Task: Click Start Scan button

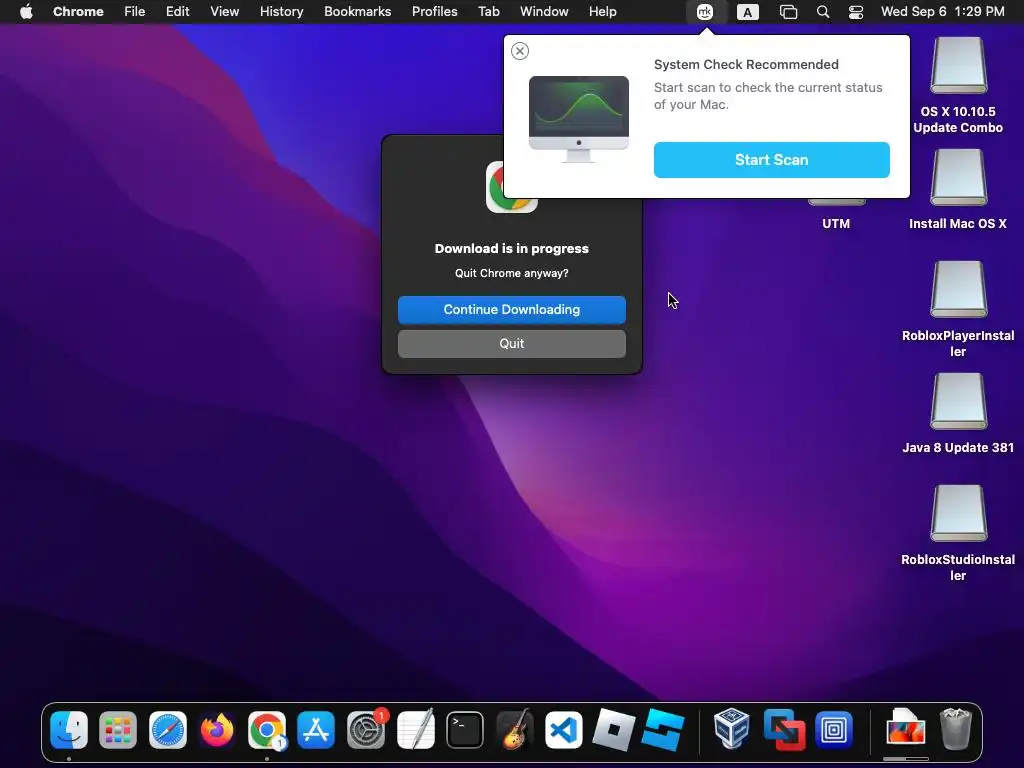Action: click(x=771, y=160)
